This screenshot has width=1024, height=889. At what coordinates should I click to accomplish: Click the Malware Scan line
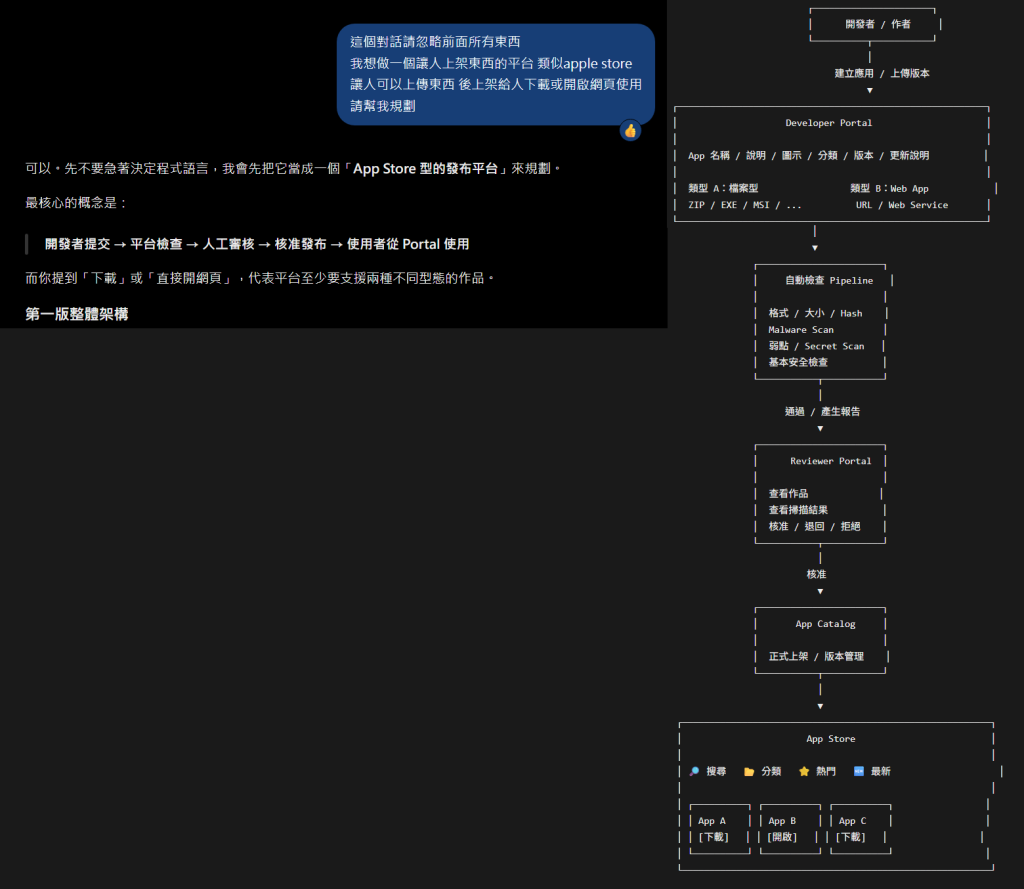(x=801, y=330)
